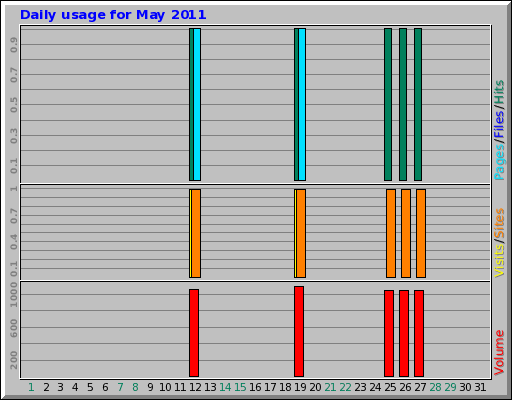Click the green Hits bar for day 25

(x=388, y=104)
